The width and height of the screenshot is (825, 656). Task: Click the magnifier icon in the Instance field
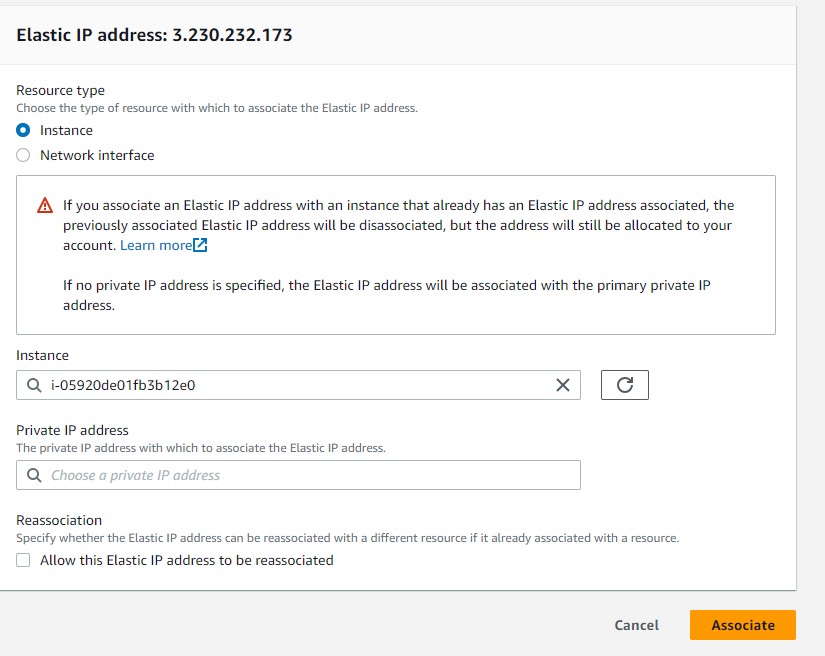(x=35, y=385)
